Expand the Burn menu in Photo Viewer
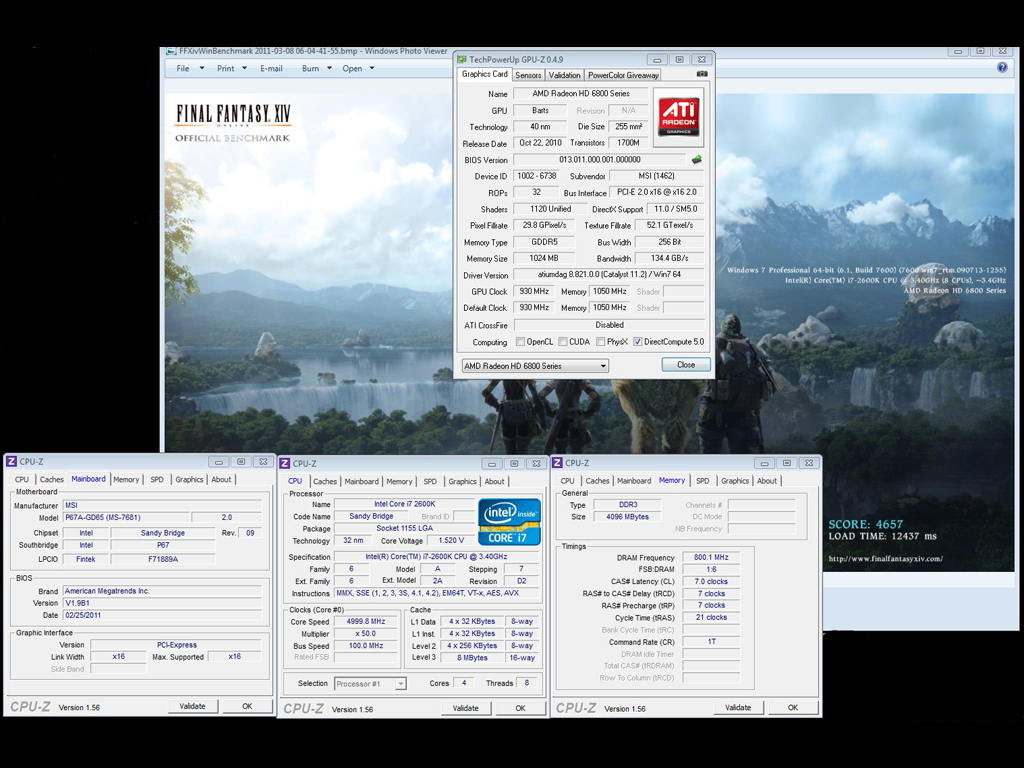 [x=317, y=68]
